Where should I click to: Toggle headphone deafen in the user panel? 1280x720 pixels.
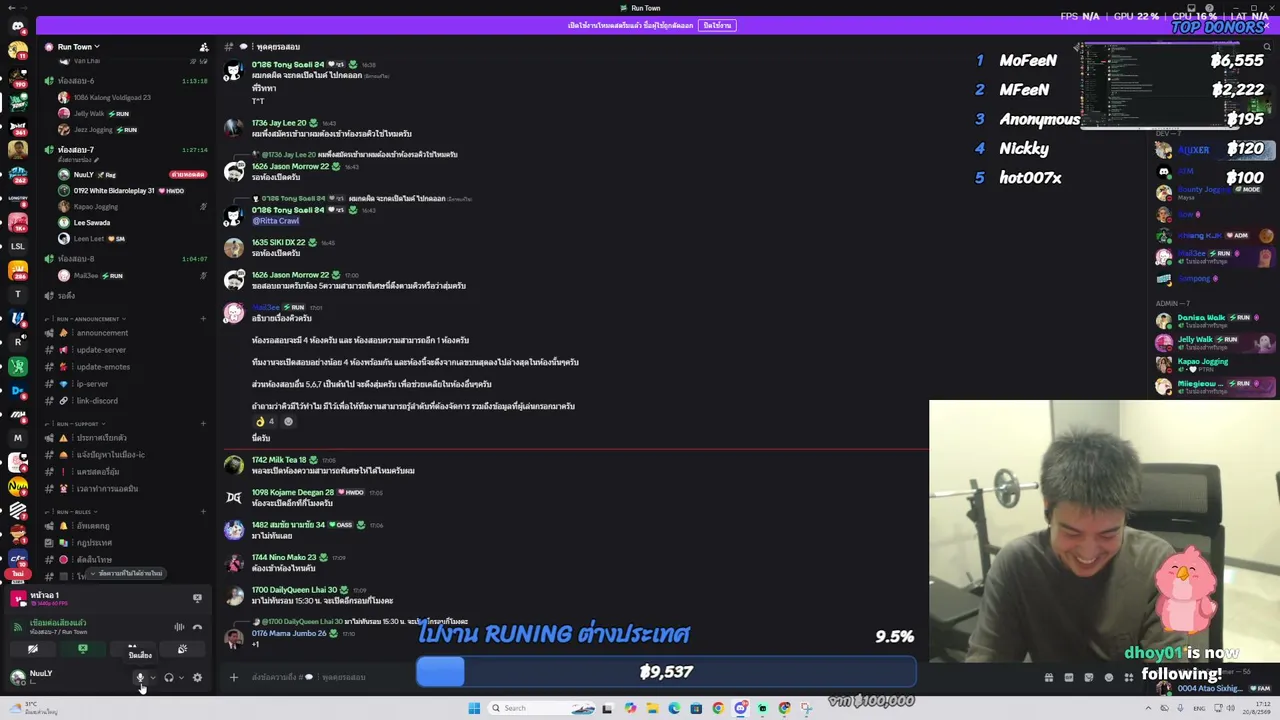[168, 677]
